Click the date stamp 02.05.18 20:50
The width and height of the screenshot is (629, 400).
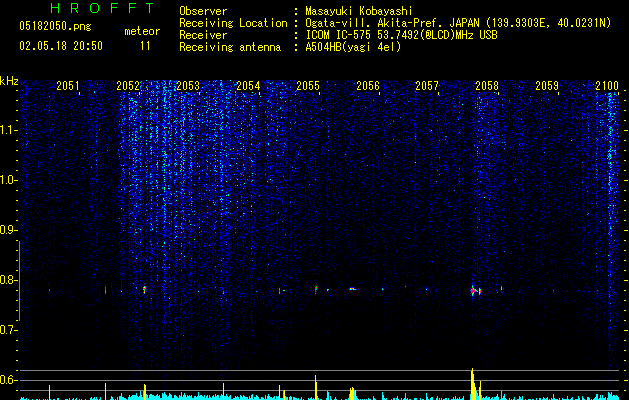tap(61, 46)
